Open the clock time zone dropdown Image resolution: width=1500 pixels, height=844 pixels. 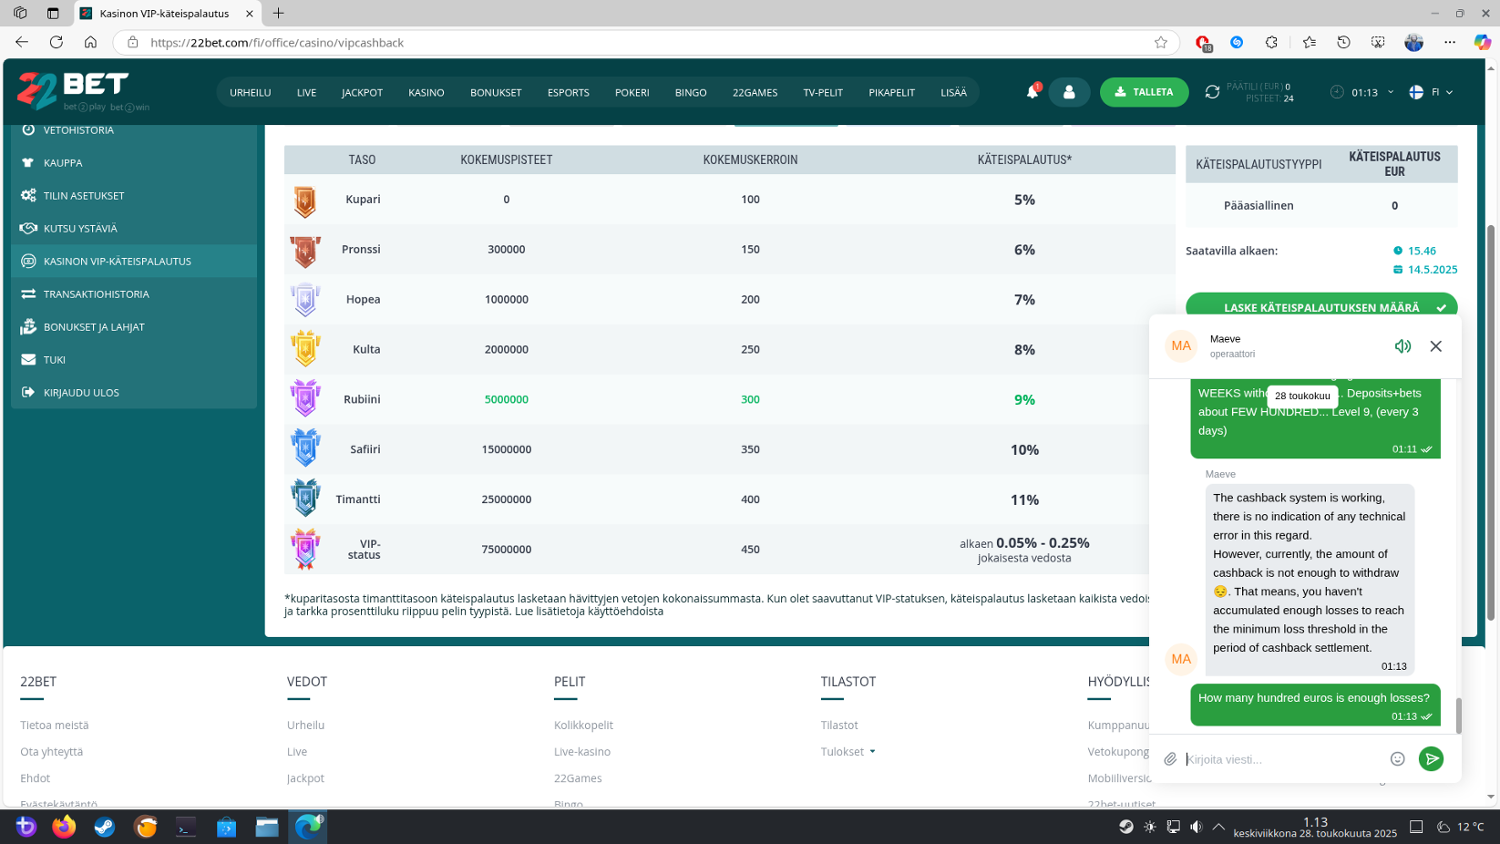coord(1364,92)
